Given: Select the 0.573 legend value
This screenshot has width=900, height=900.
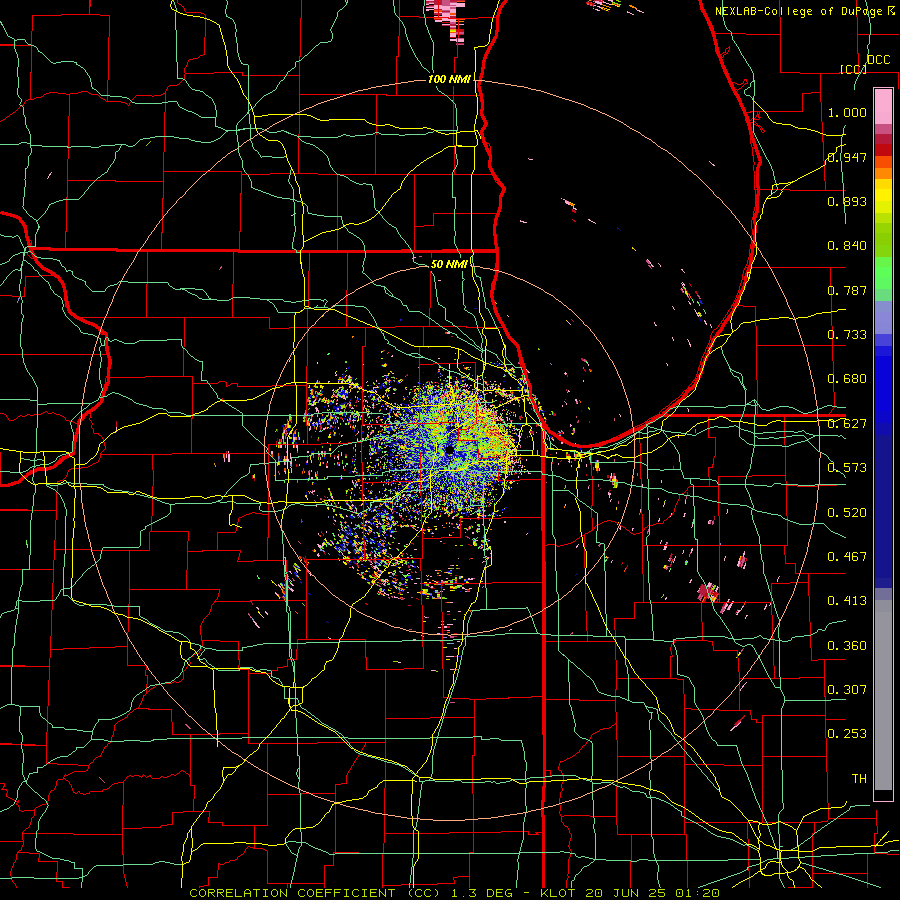Looking at the screenshot, I should tap(847, 468).
